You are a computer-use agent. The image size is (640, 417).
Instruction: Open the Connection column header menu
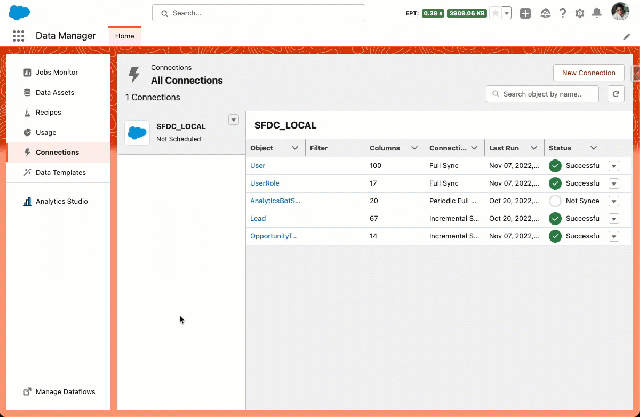coord(474,148)
